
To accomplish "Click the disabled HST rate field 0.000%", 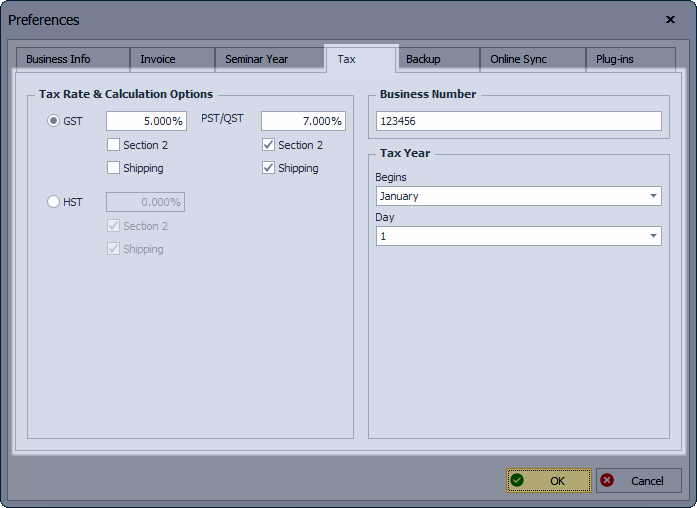I will click(x=145, y=202).
